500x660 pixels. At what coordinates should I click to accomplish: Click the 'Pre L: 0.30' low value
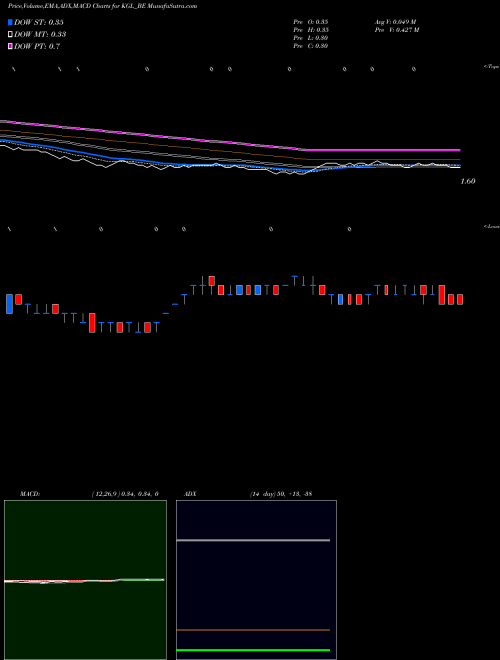(311, 38)
